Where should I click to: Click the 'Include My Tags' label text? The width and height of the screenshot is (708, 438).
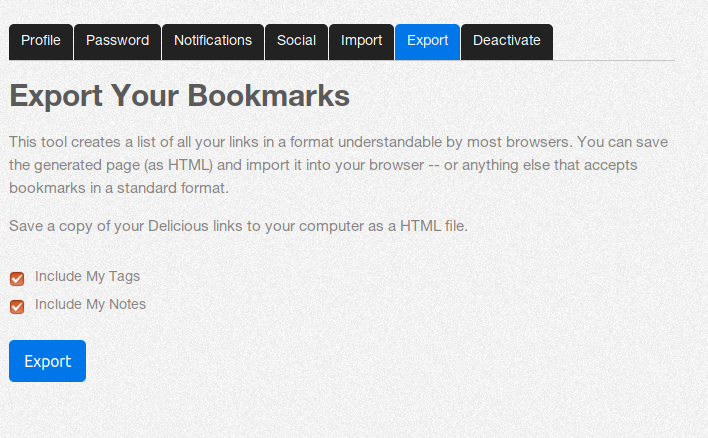pos(87,276)
